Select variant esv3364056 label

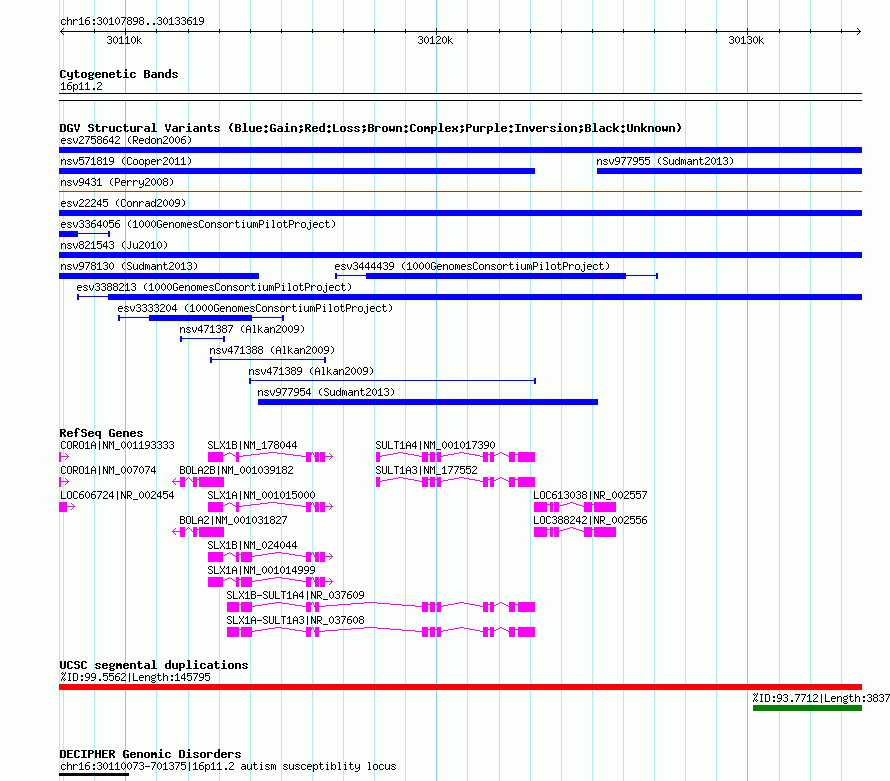(x=198, y=224)
